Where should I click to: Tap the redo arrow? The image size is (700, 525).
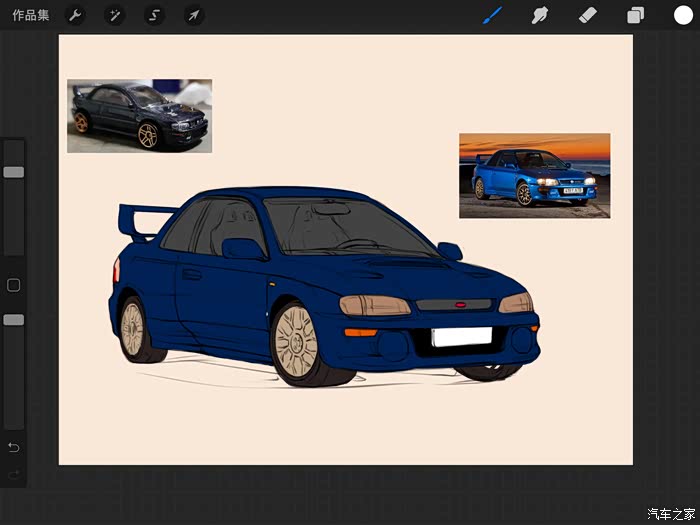[x=13, y=474]
